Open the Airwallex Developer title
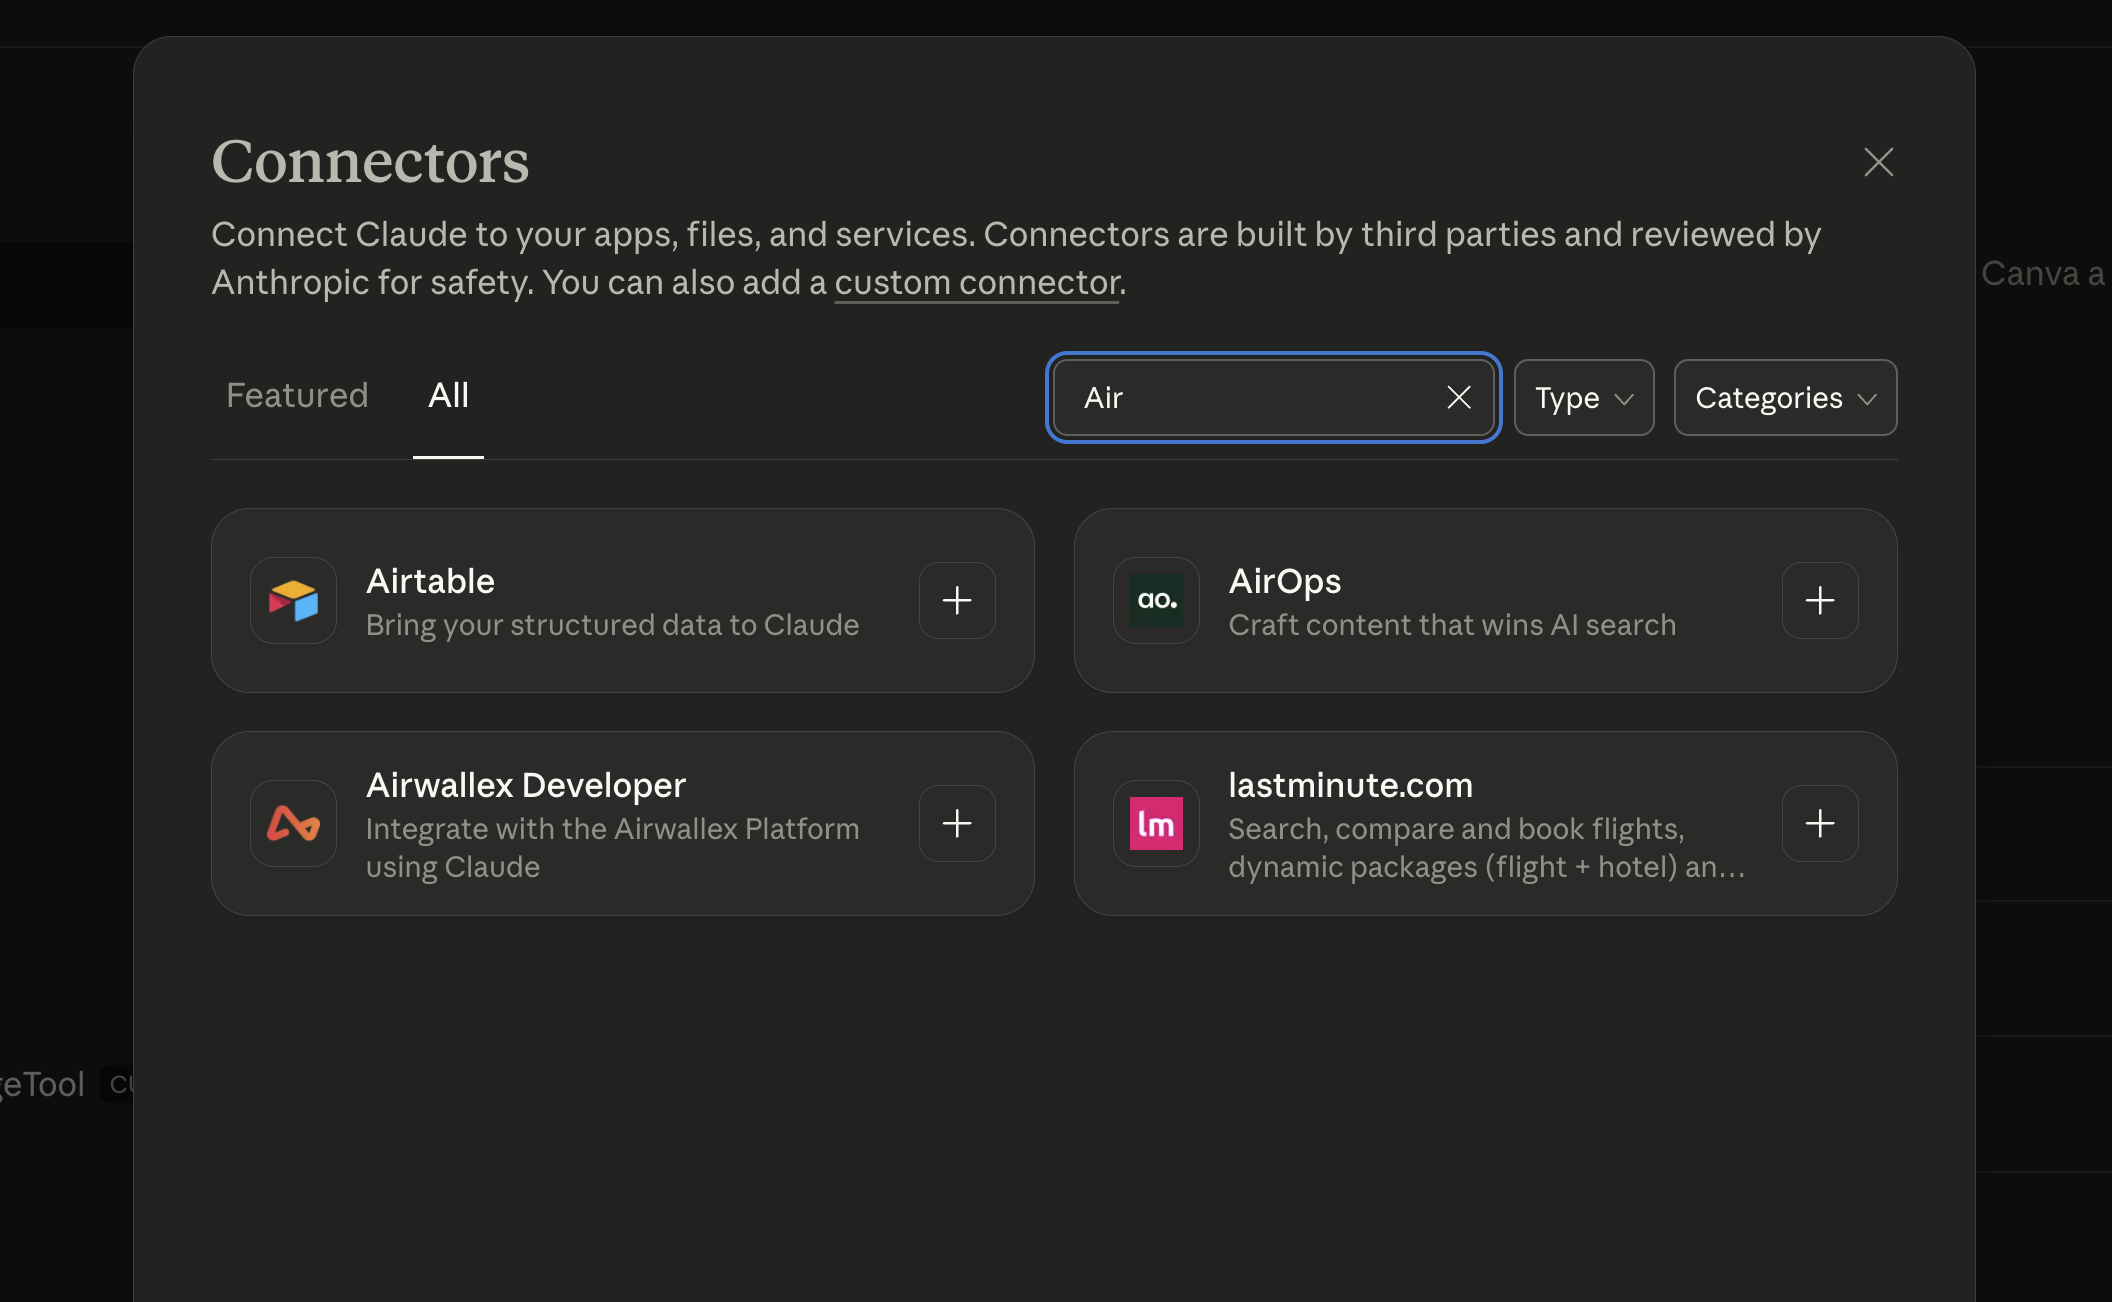2112x1302 pixels. [x=526, y=785]
